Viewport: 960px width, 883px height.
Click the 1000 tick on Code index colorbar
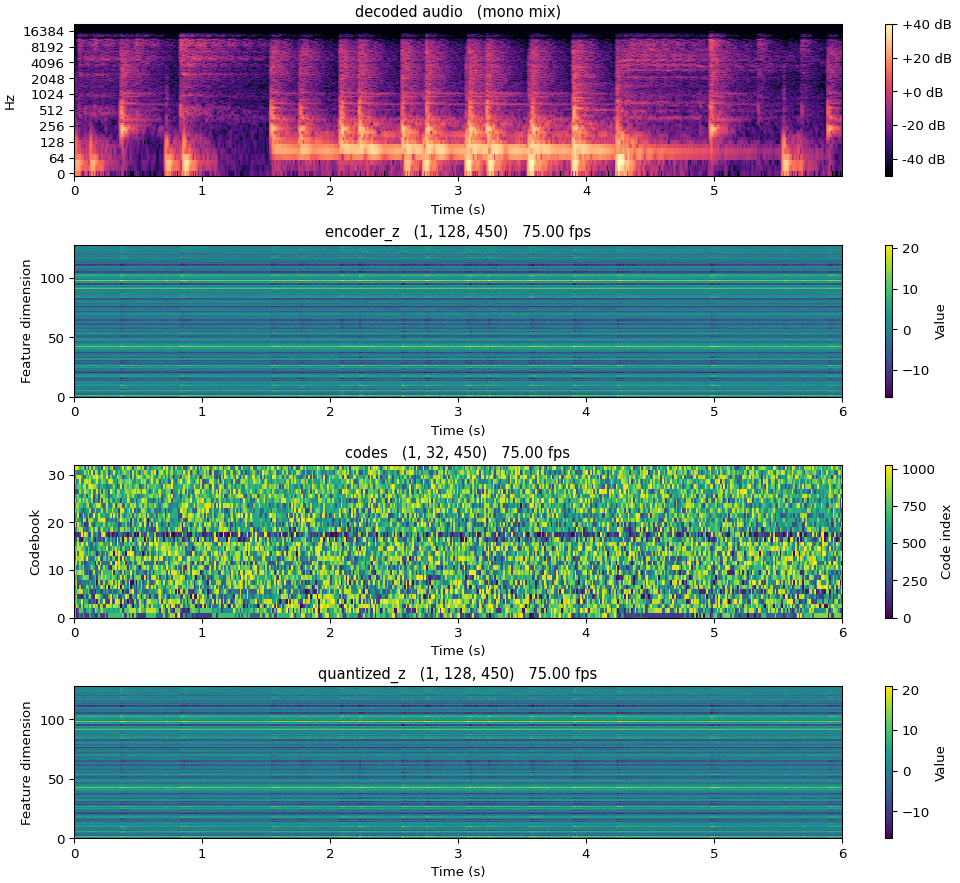pyautogui.click(x=918, y=470)
